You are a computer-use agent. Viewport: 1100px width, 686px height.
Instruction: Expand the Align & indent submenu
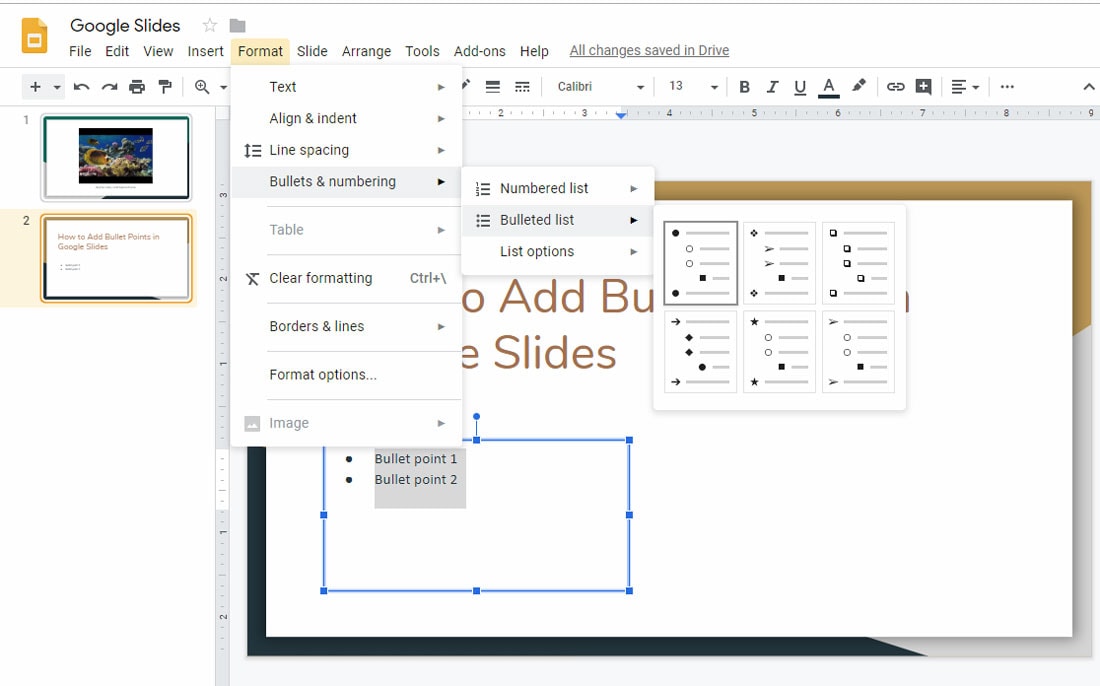pyautogui.click(x=347, y=119)
